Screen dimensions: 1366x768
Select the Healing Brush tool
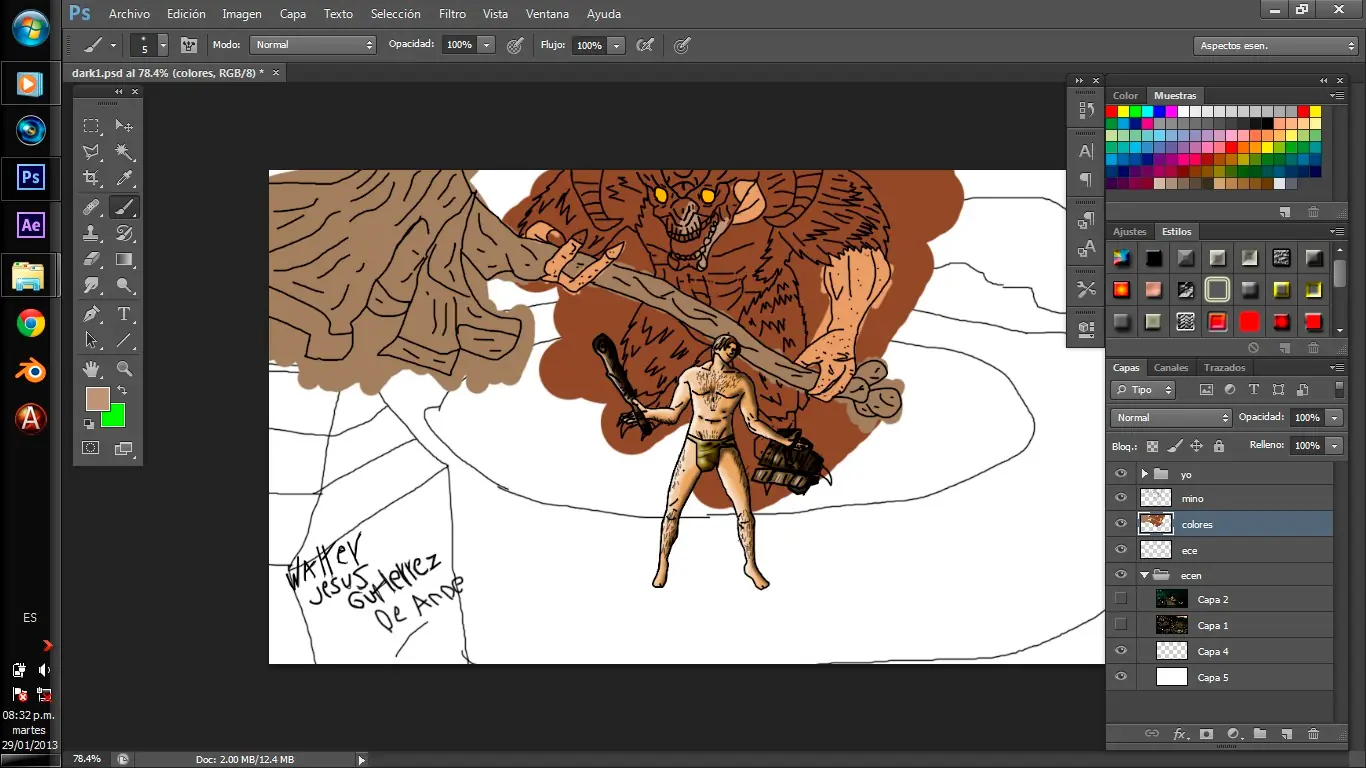pos(91,207)
